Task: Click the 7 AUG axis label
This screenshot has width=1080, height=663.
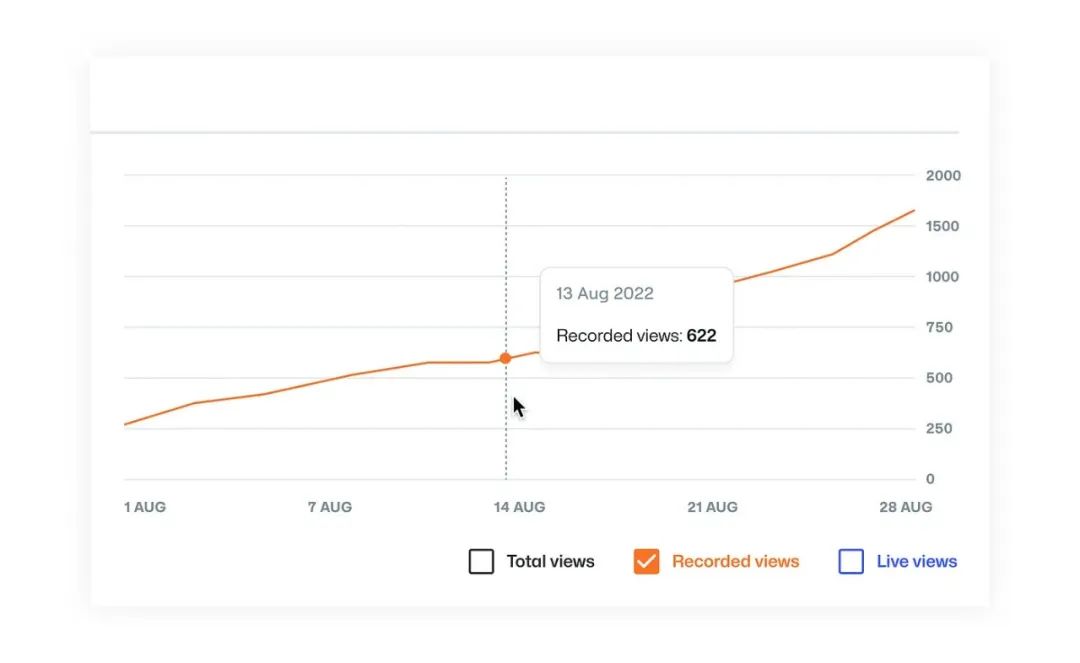Action: (329, 507)
